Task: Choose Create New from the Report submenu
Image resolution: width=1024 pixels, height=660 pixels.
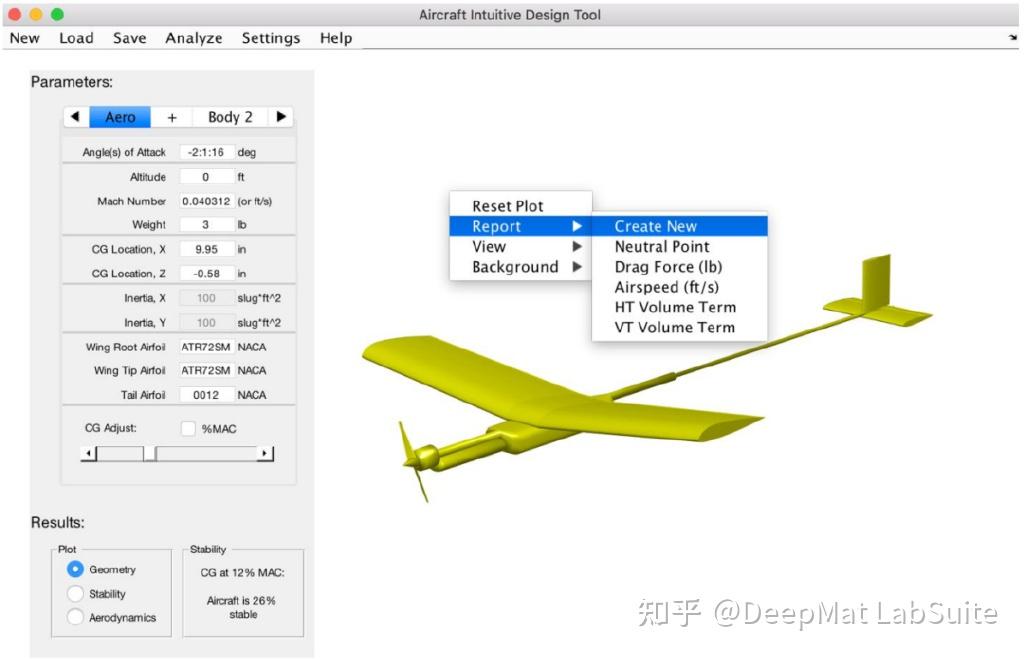Action: [655, 226]
